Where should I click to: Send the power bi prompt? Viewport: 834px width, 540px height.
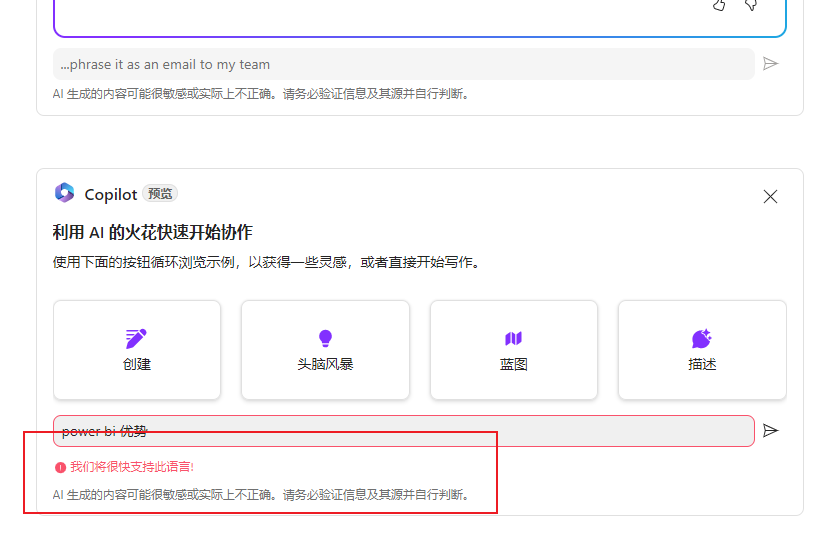(770, 430)
